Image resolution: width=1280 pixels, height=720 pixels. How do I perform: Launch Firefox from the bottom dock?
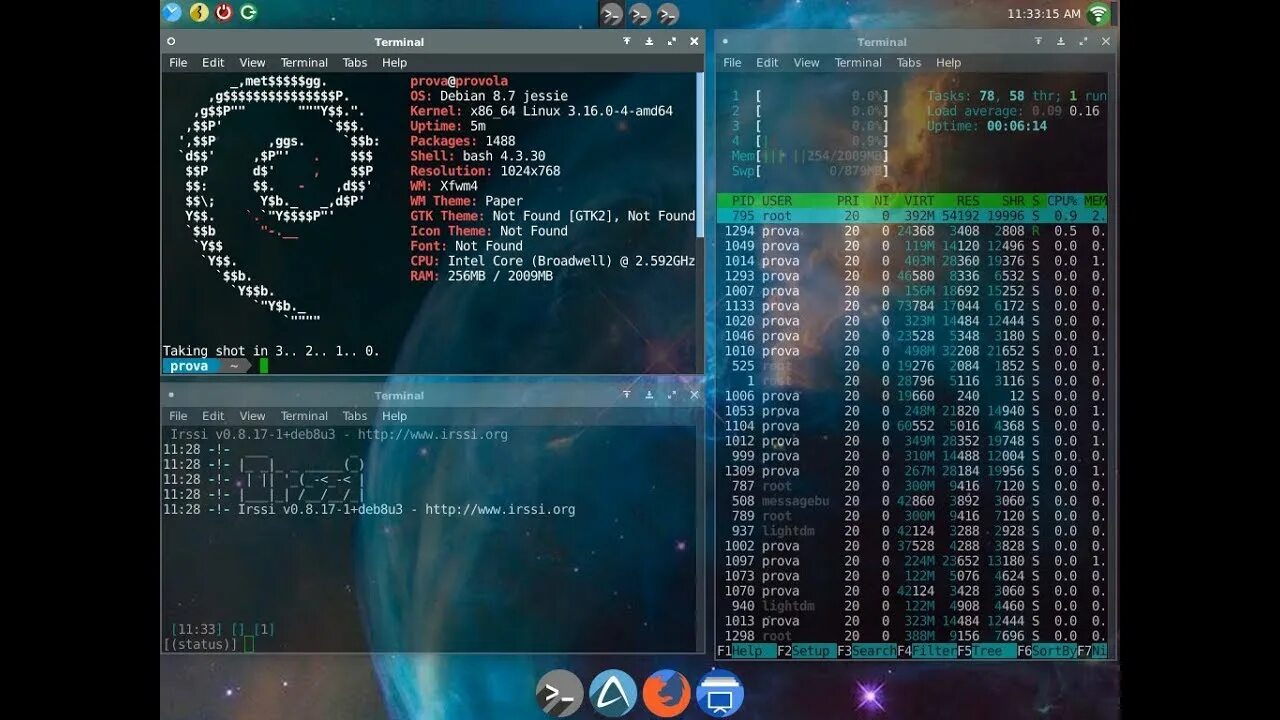point(666,693)
